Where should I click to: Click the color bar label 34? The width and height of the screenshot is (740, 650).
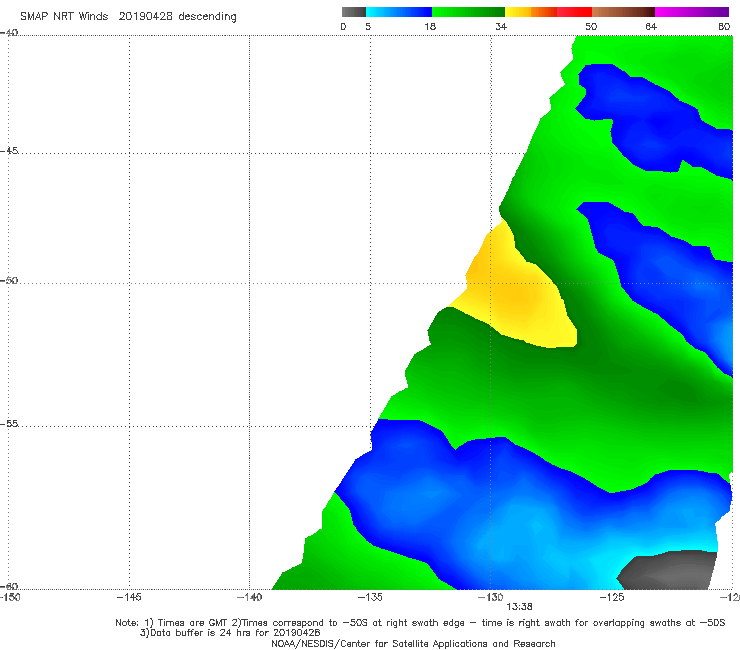[501, 27]
